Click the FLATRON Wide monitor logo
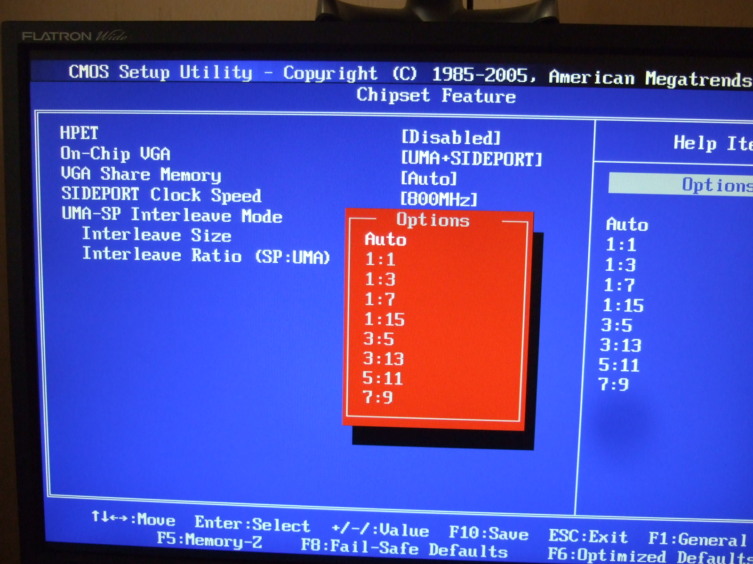 [x=75, y=36]
